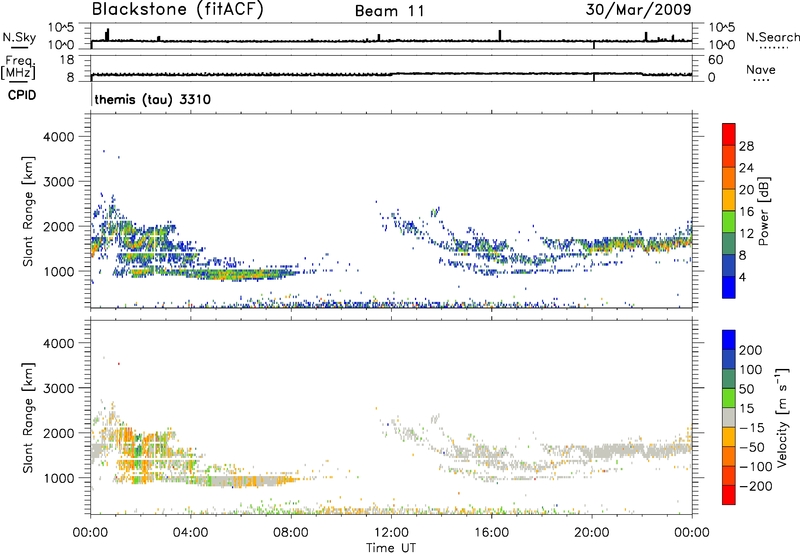Click the solid line sample under N.Sky
Viewport: 800px width, 554px height.
point(19,47)
